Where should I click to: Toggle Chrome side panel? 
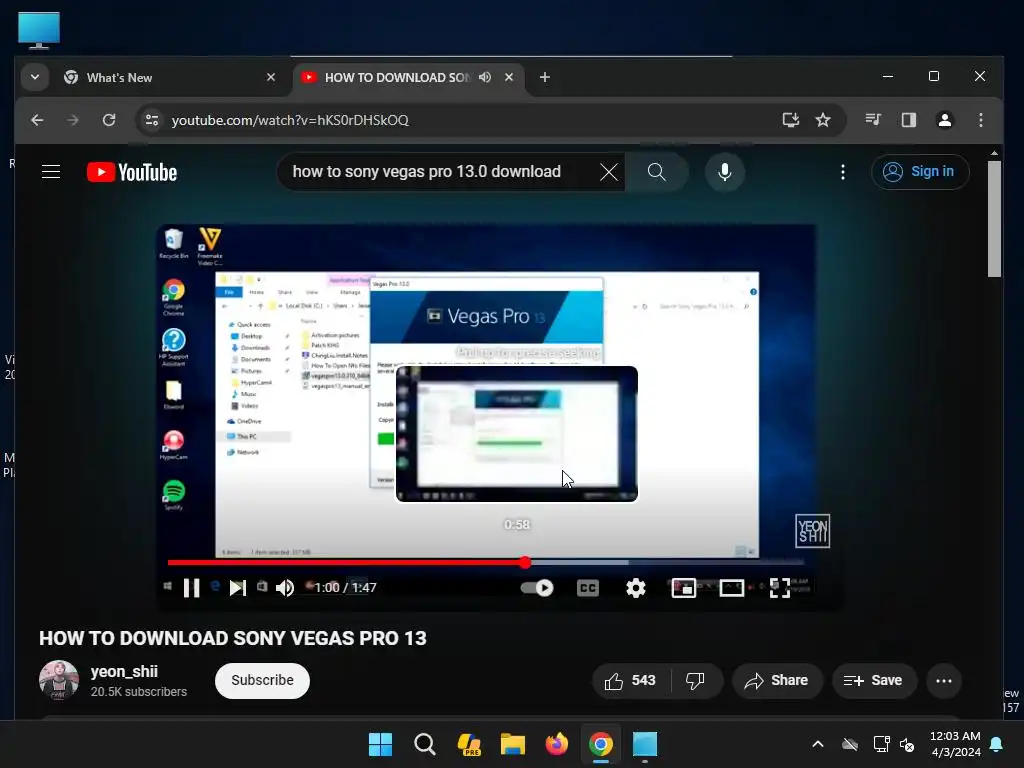[908, 120]
